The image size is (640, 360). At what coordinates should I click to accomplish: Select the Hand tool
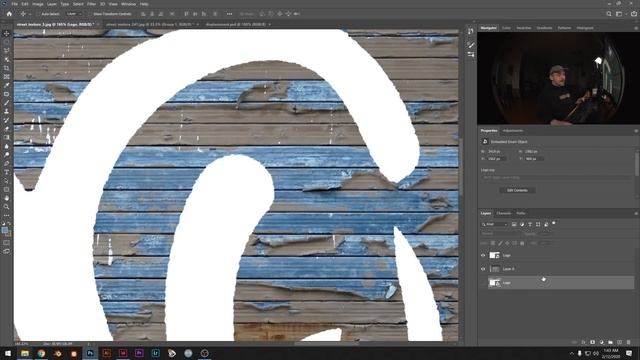point(7,198)
